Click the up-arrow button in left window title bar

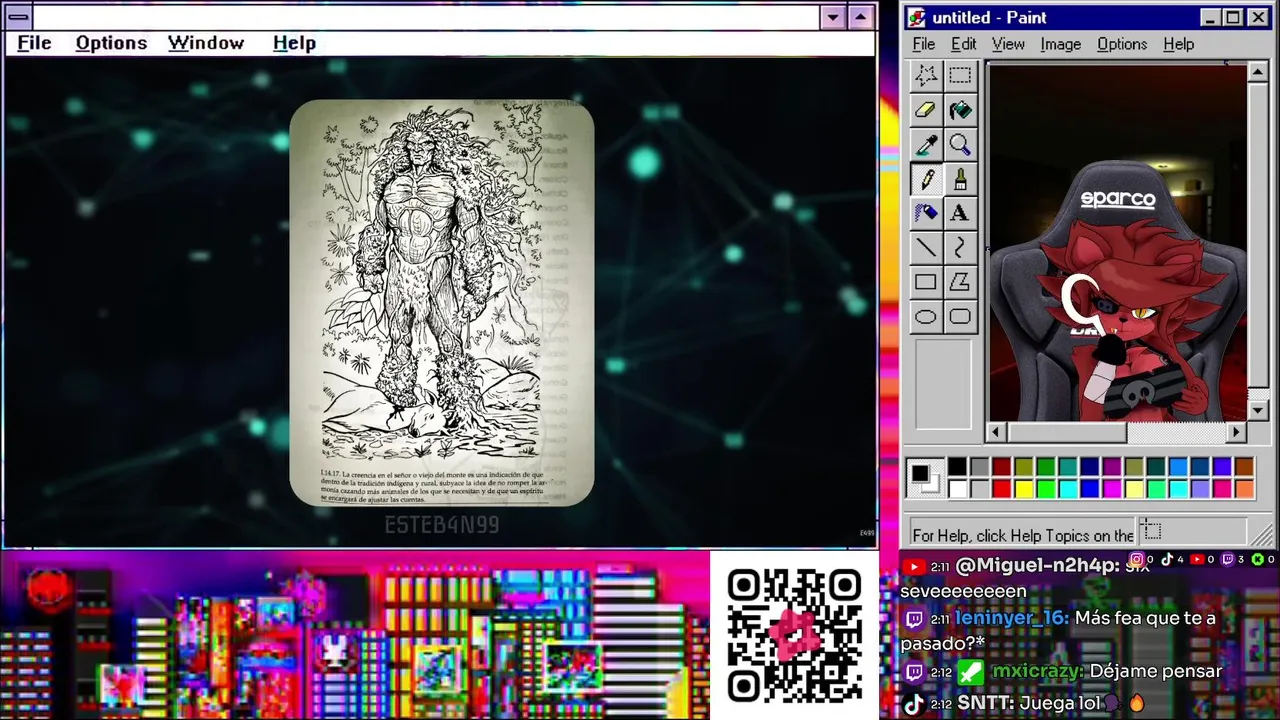click(861, 17)
